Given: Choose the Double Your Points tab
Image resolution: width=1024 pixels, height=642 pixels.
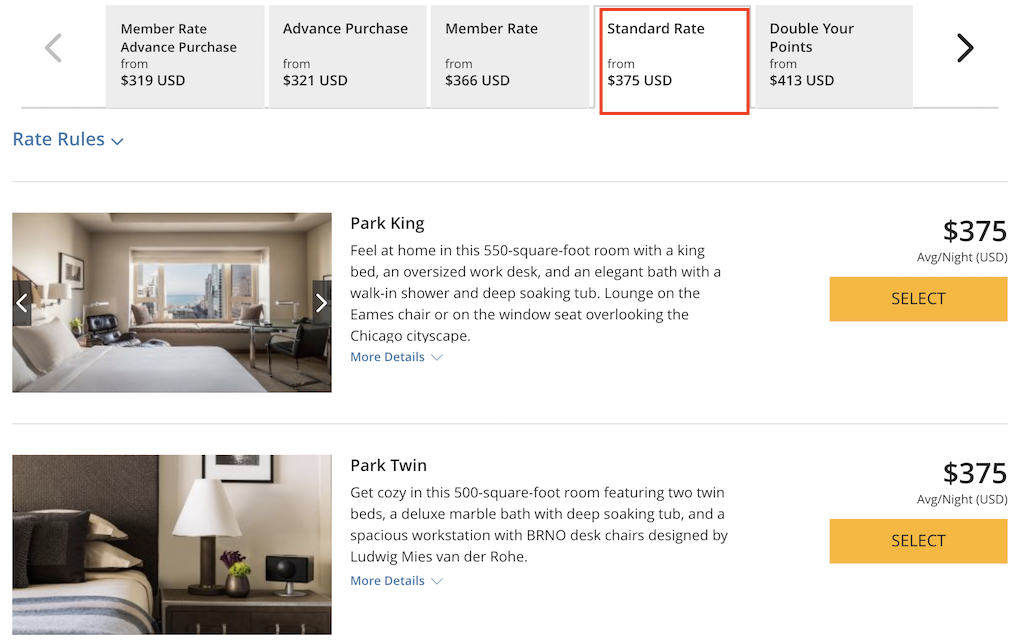Looking at the screenshot, I should click(834, 56).
